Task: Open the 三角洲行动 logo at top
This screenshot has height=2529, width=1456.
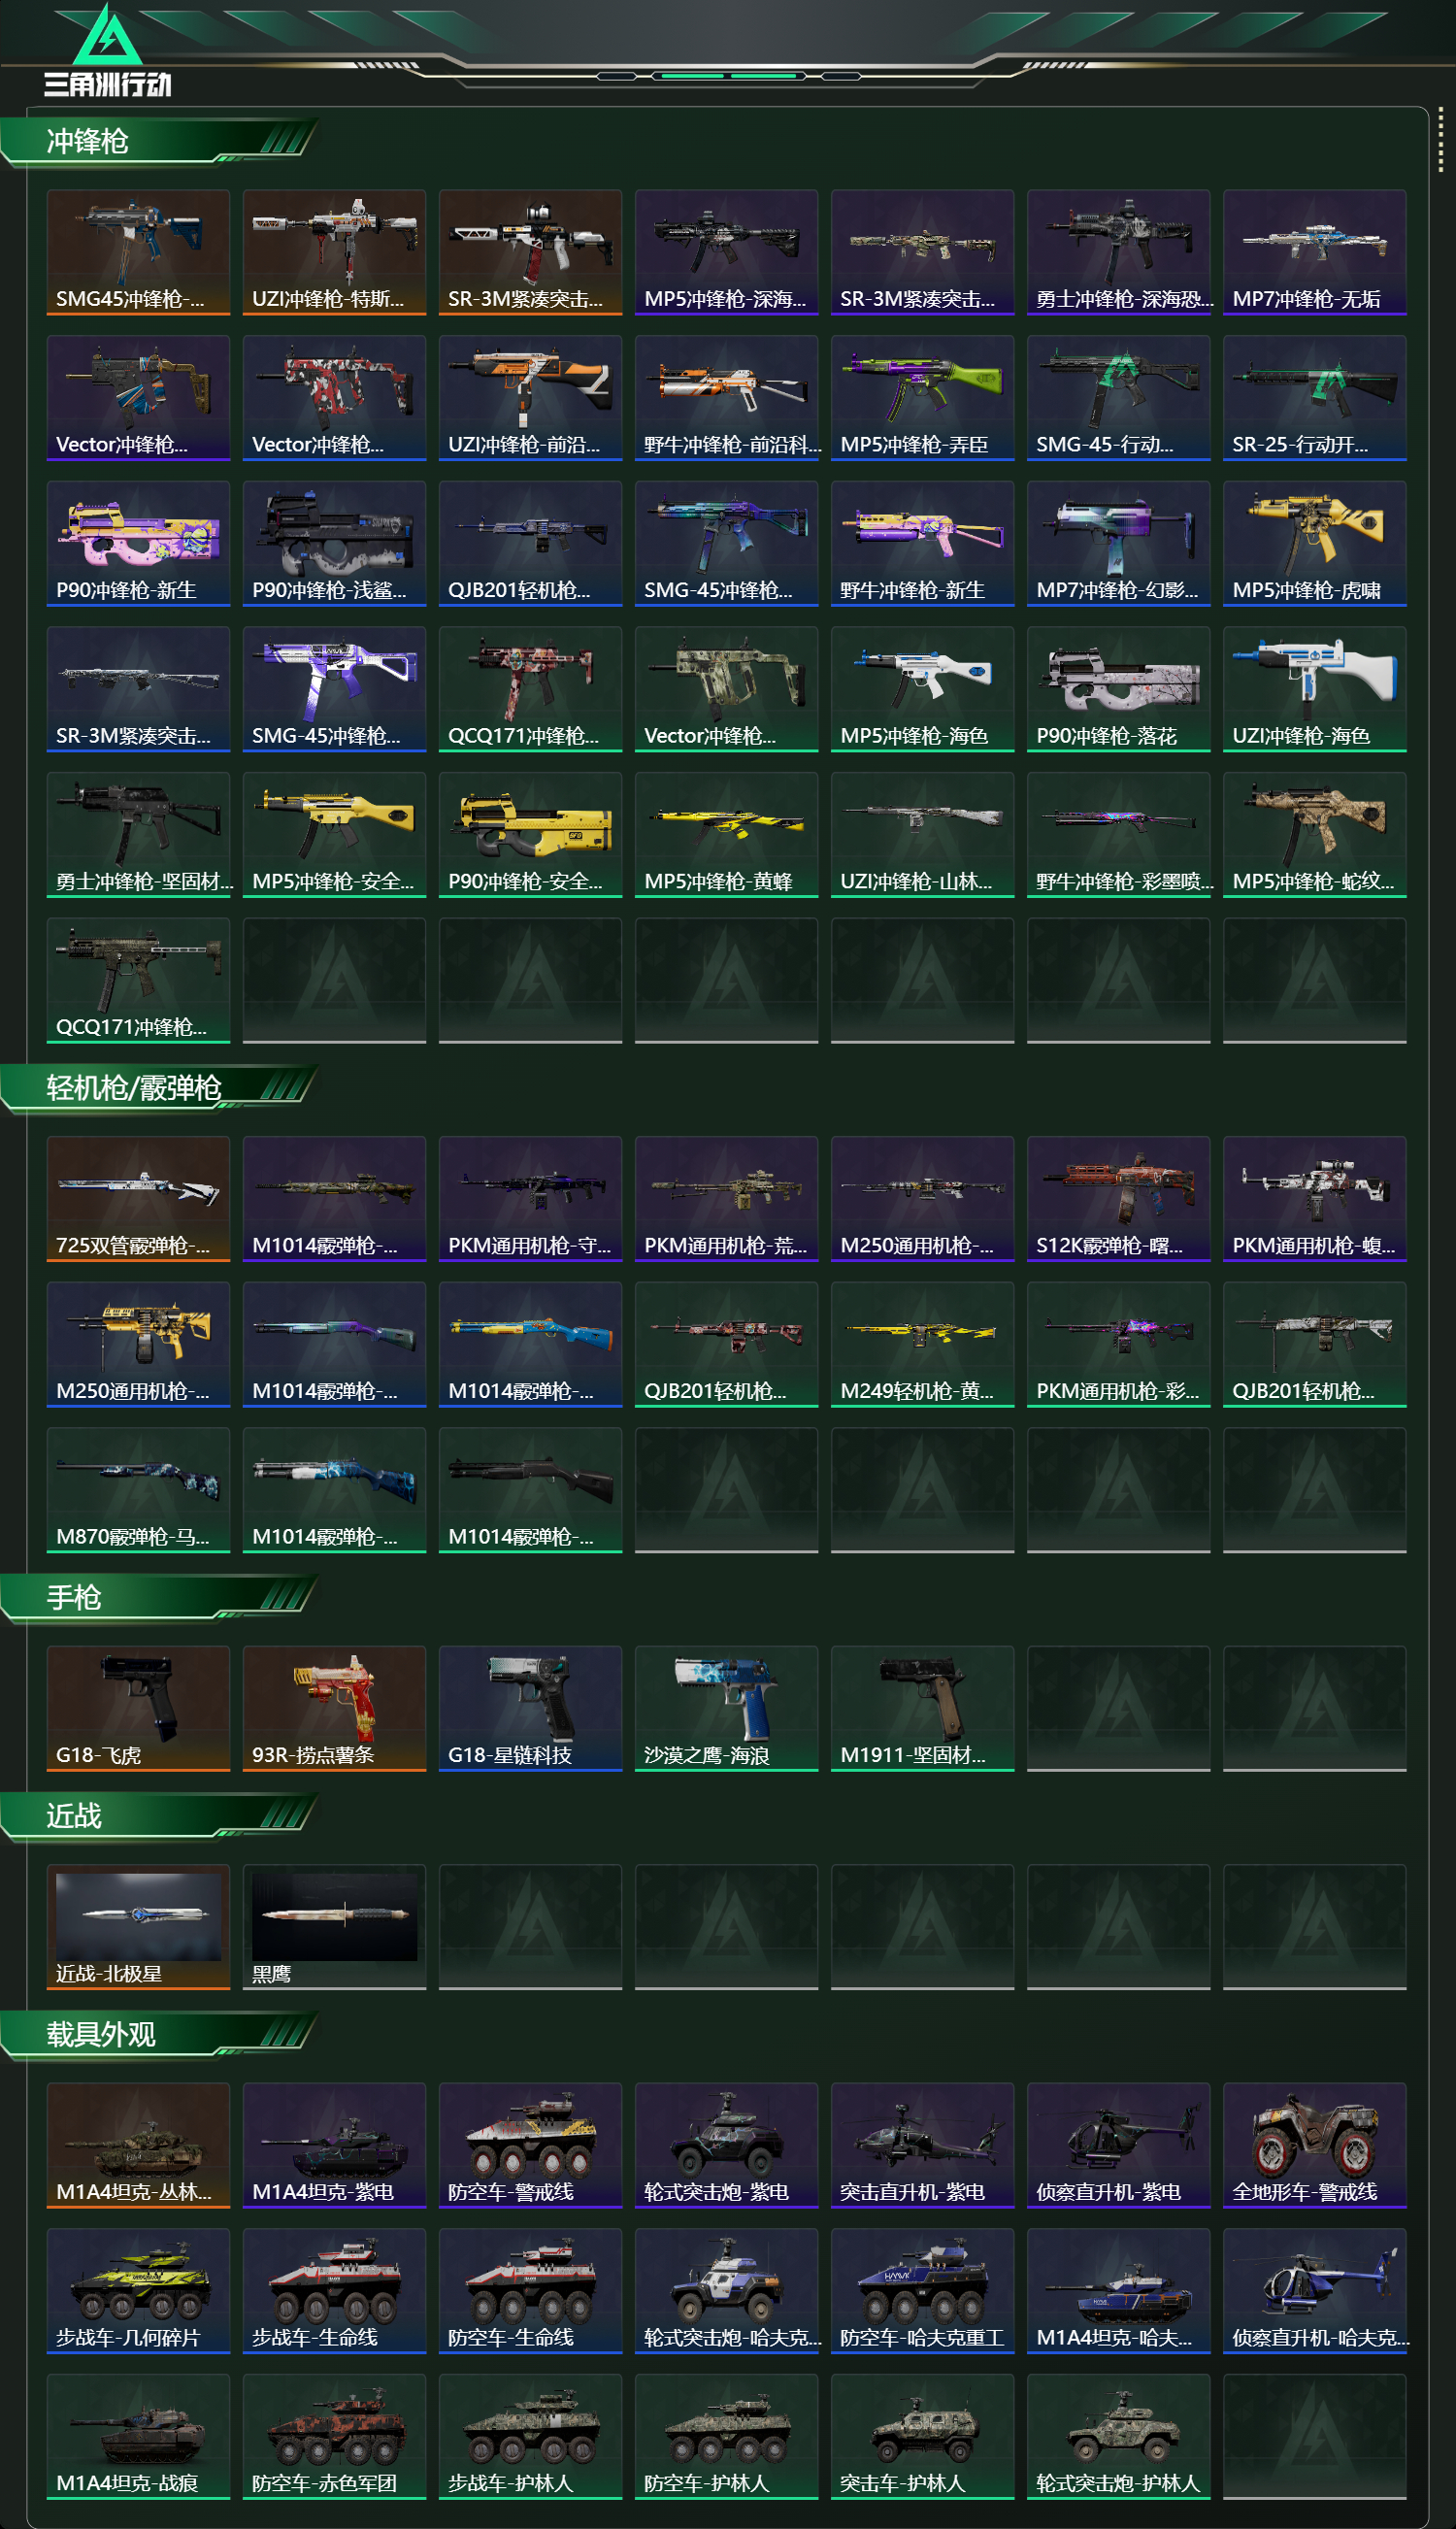Action: tap(108, 50)
